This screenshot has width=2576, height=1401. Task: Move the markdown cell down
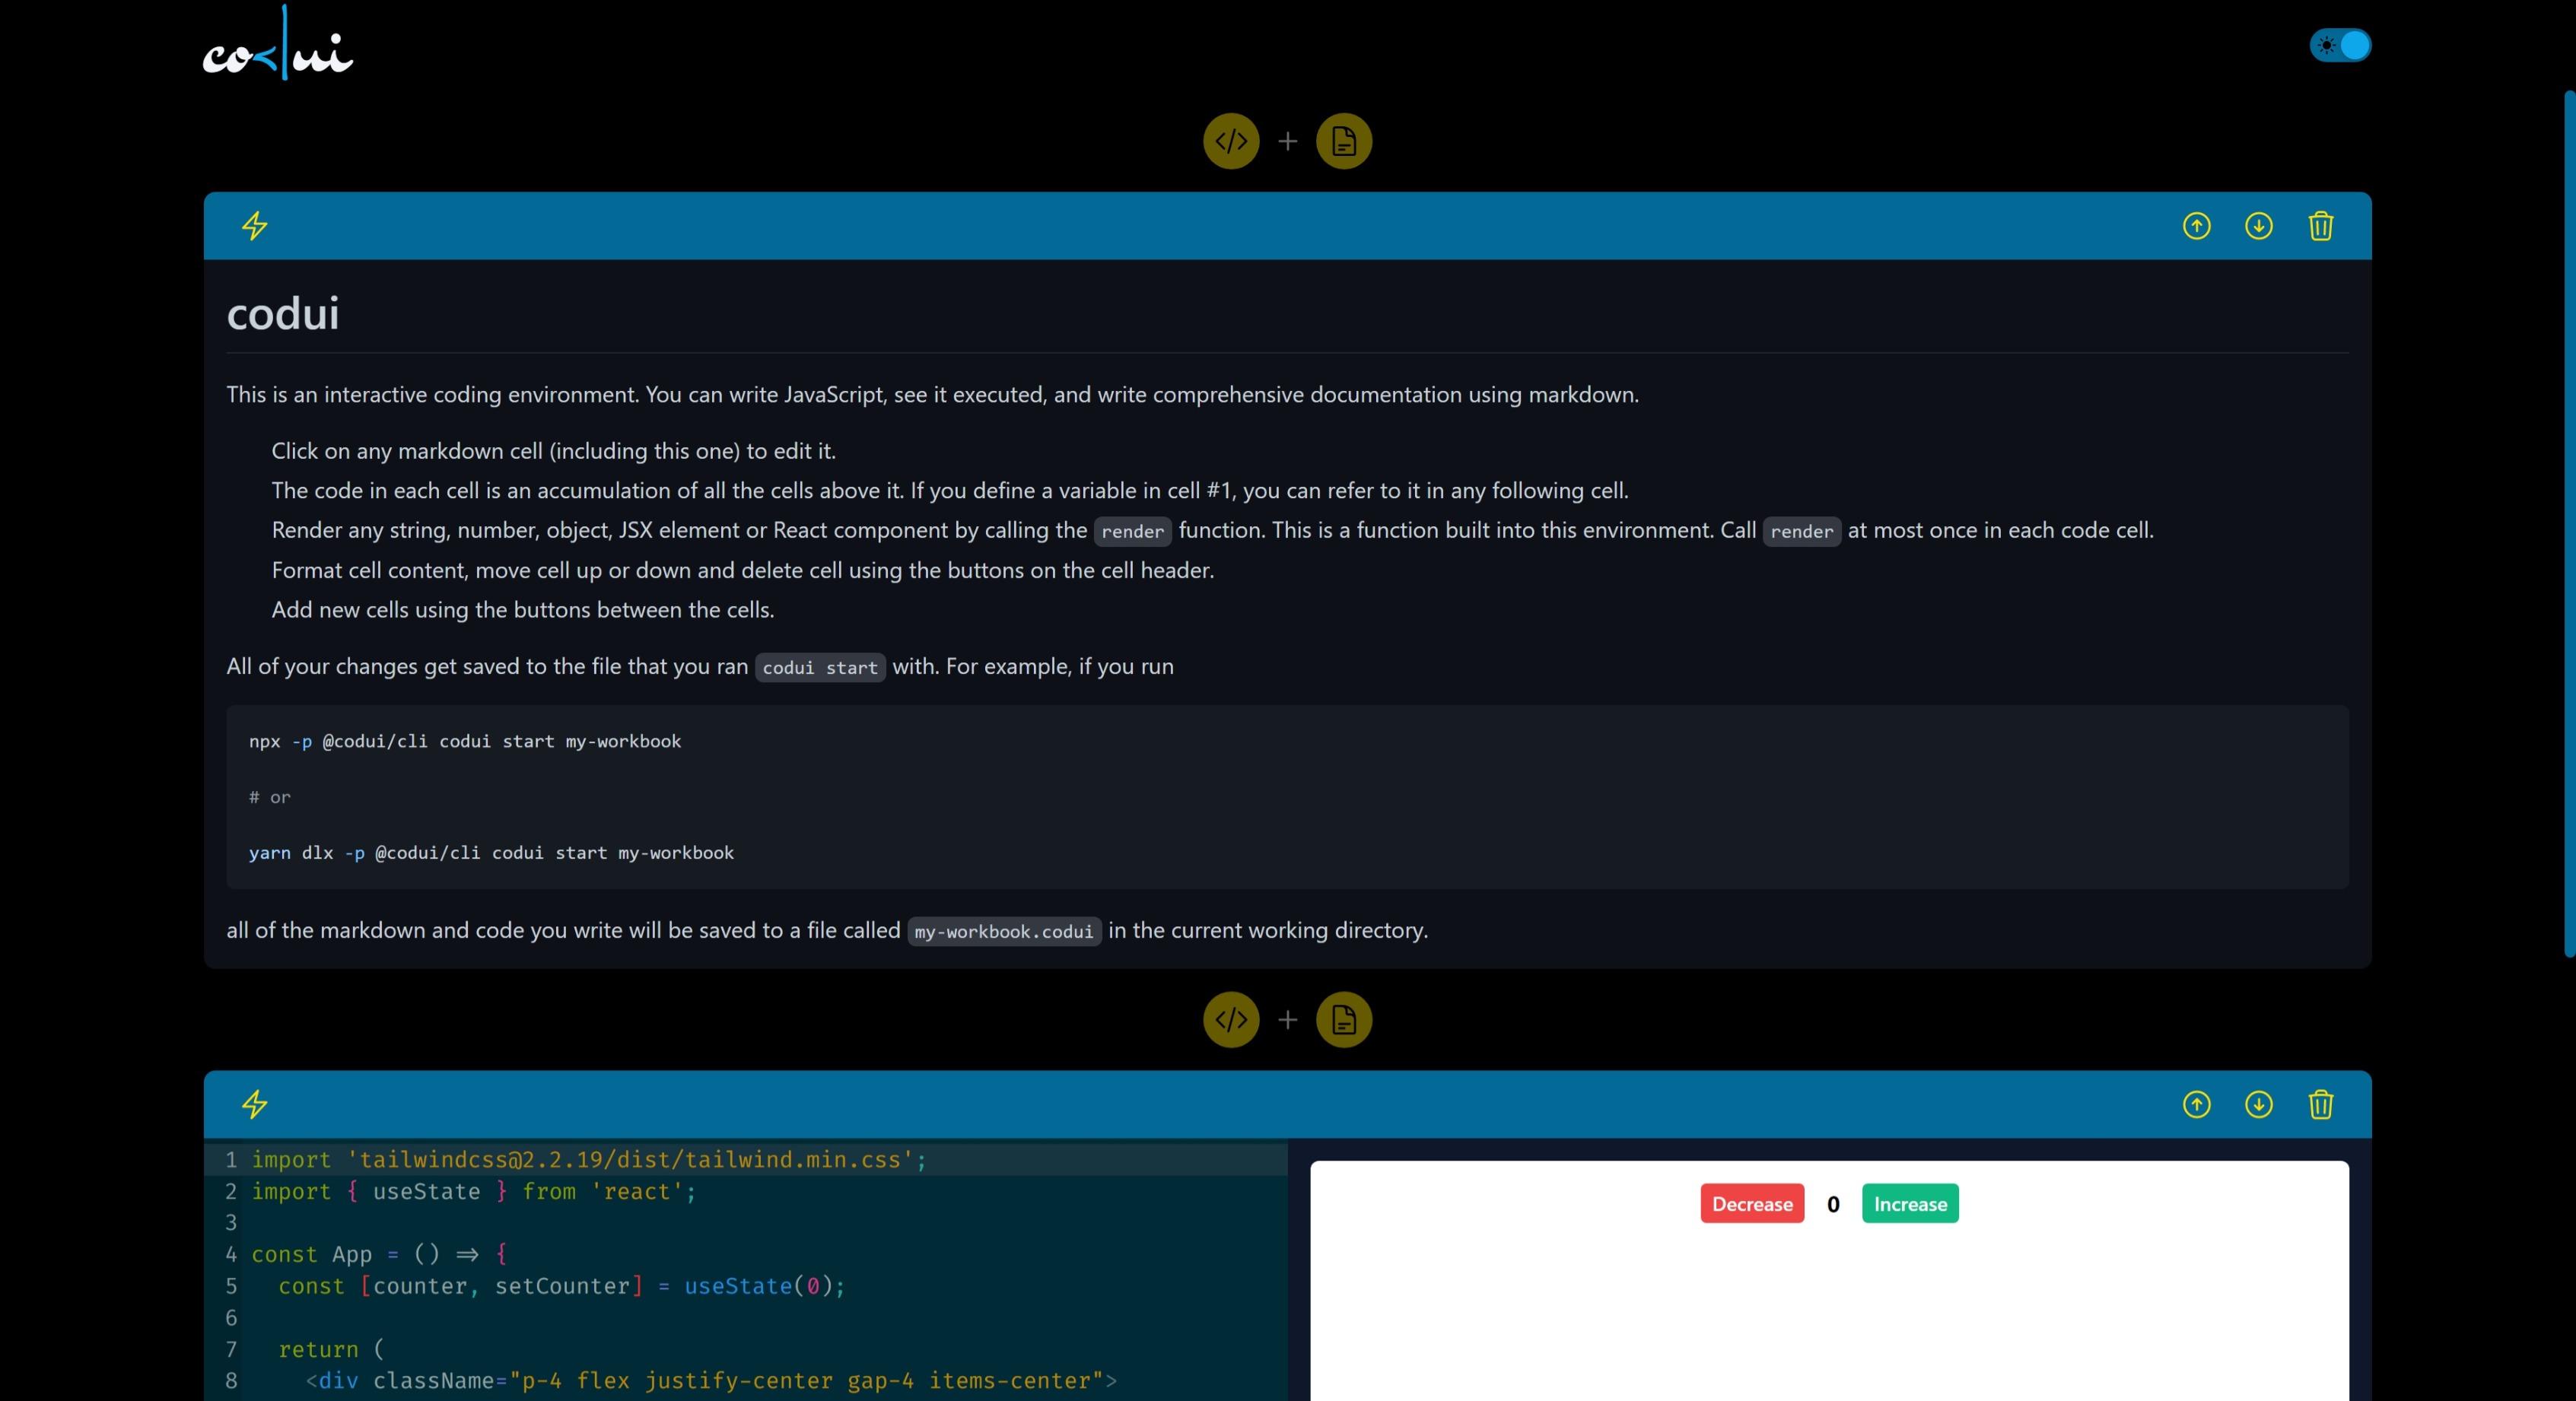tap(2258, 226)
